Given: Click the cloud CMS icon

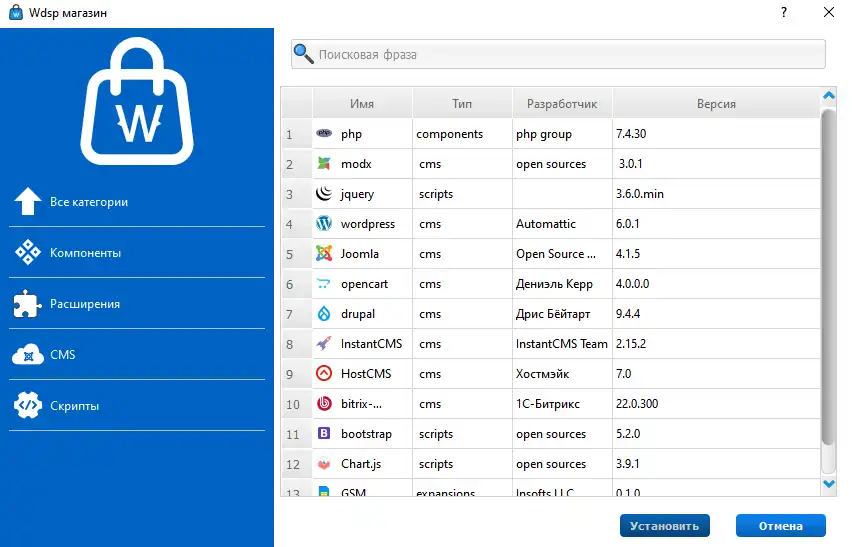Looking at the screenshot, I should [x=28, y=355].
